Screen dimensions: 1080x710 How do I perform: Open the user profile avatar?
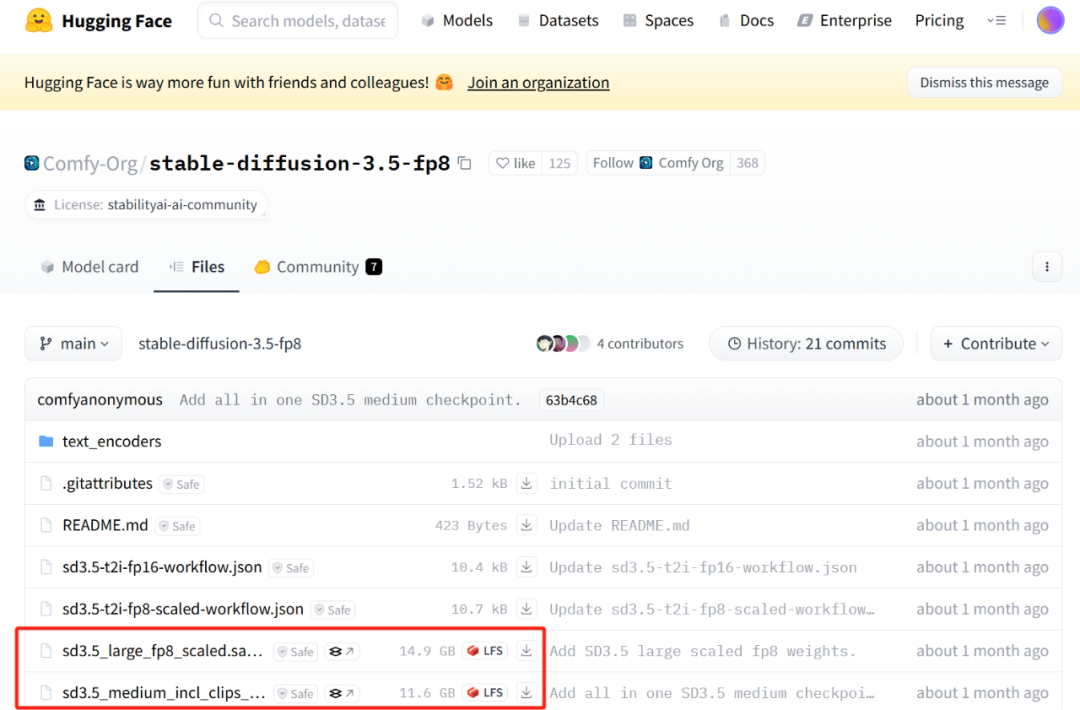pyautogui.click(x=1050, y=21)
